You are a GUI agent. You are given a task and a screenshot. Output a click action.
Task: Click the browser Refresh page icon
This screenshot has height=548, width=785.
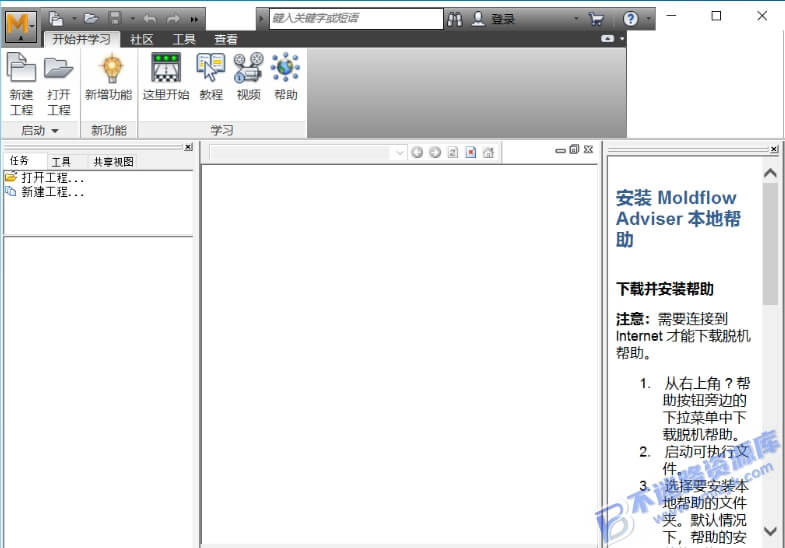tap(453, 152)
